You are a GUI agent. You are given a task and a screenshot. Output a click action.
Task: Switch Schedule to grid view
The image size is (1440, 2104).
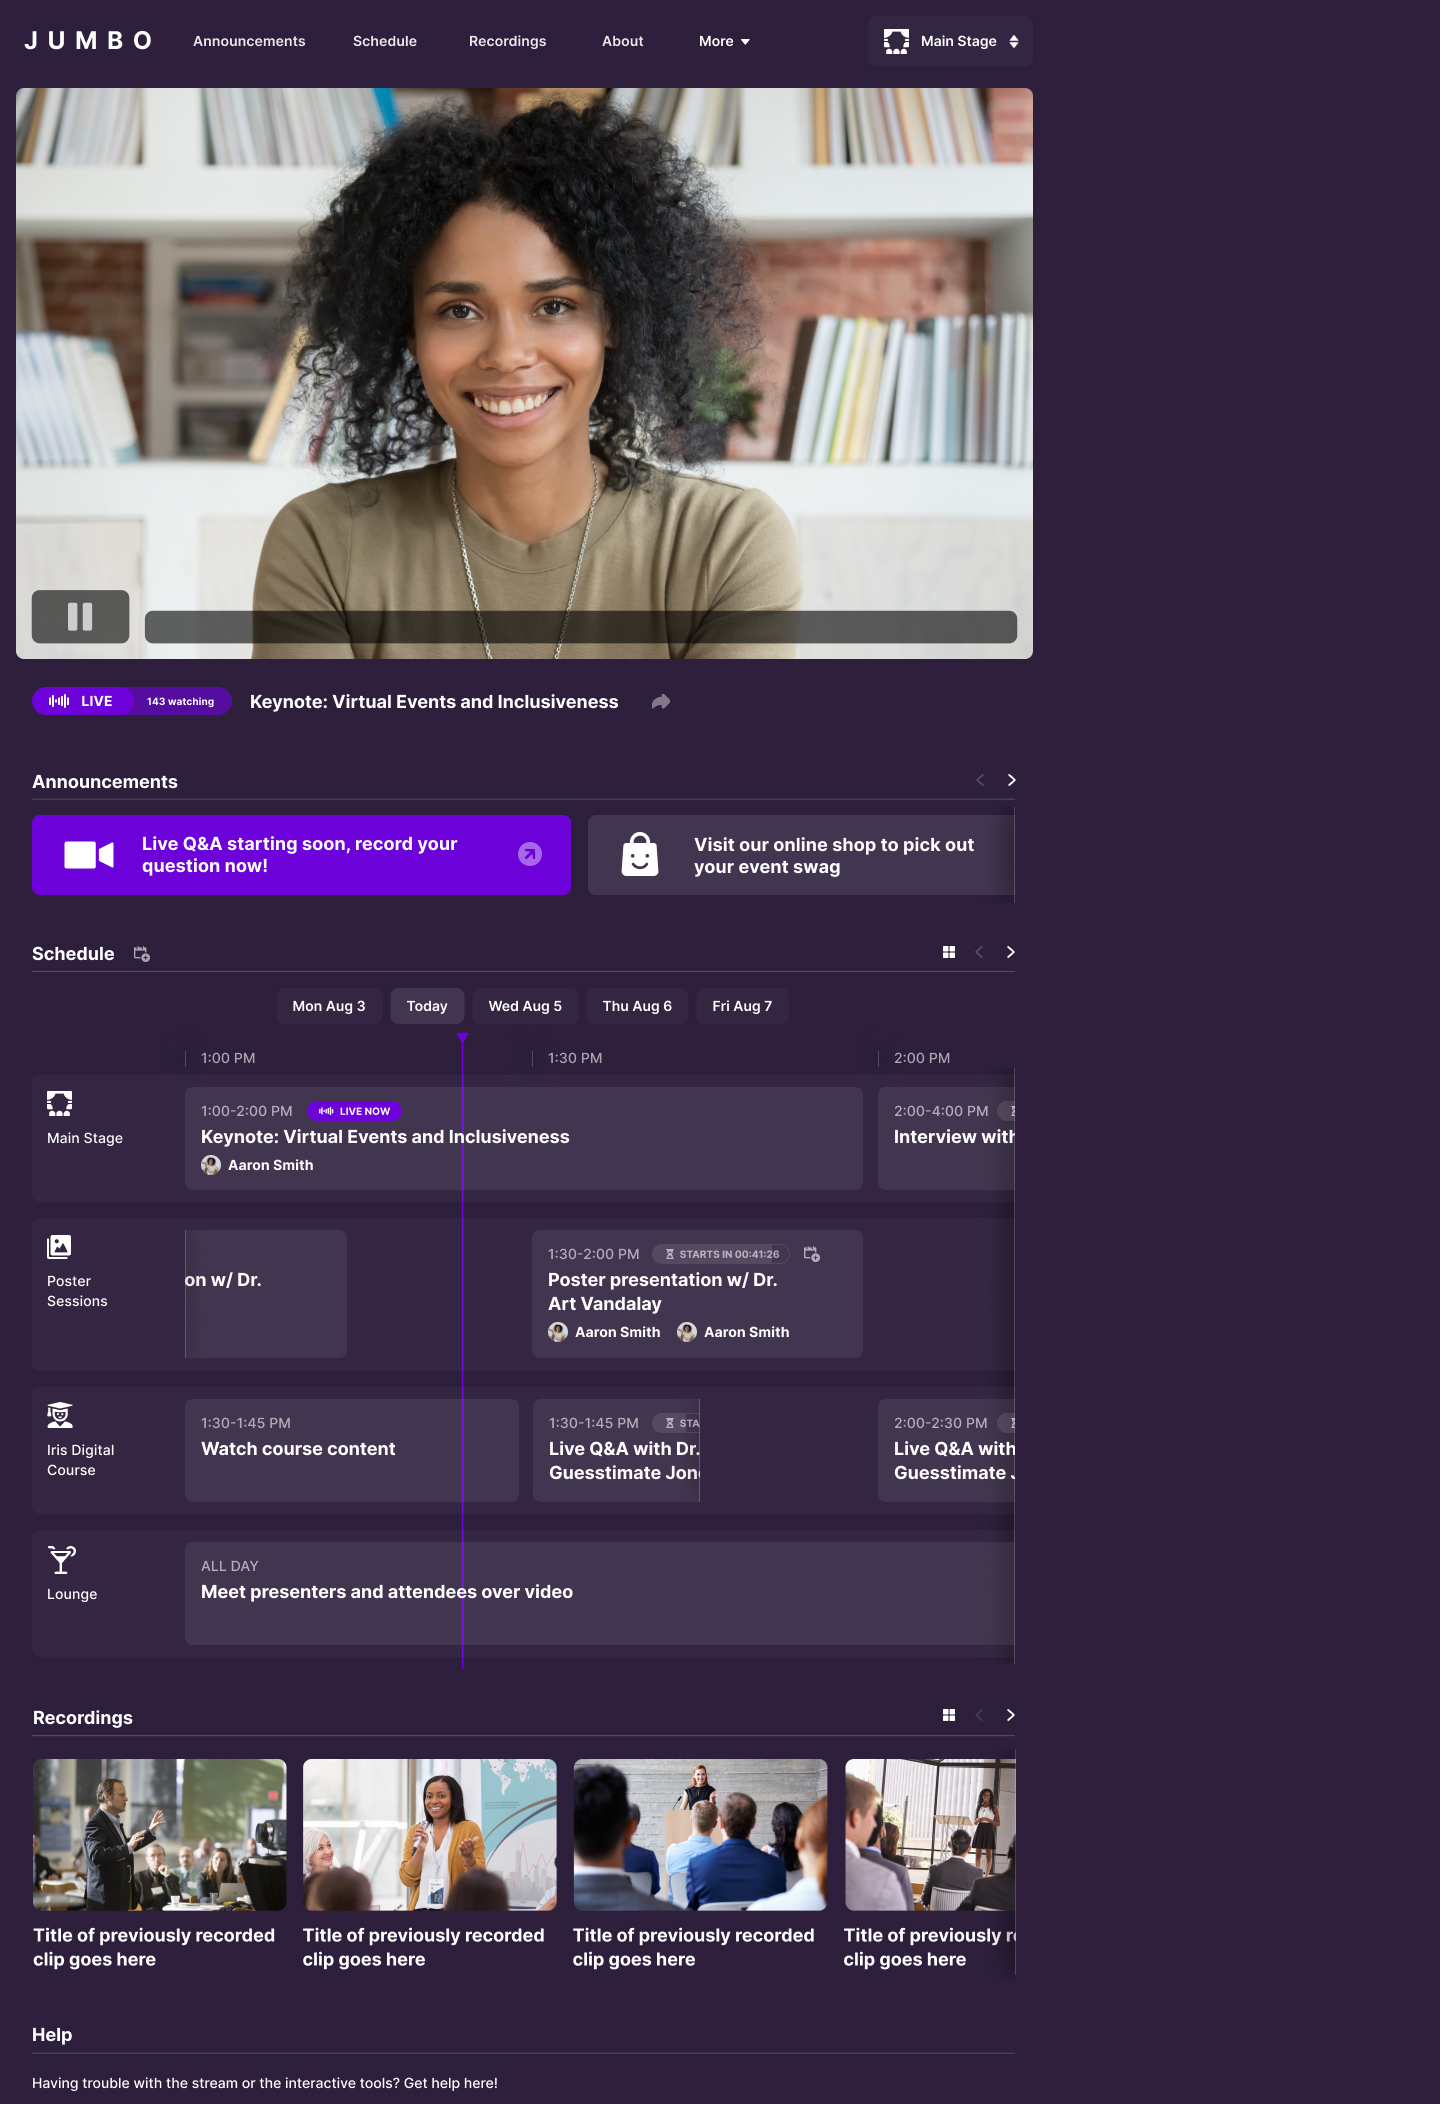[x=949, y=952]
